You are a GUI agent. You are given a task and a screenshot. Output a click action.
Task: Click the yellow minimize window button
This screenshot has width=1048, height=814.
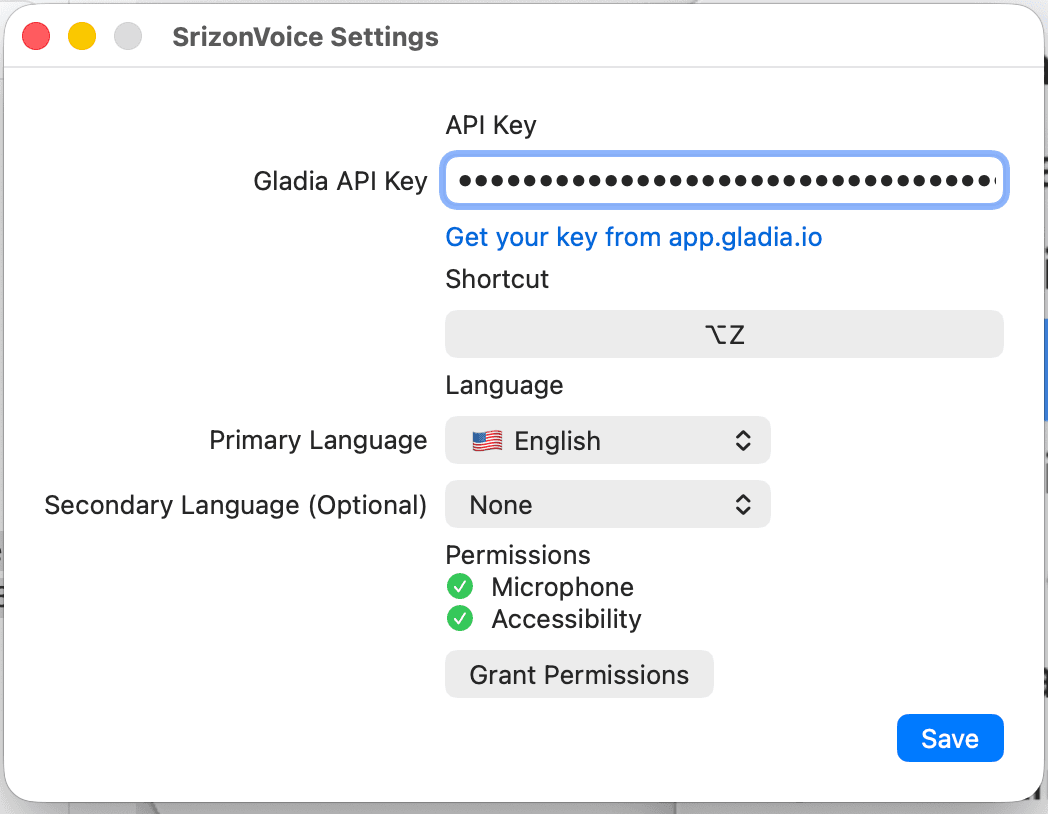coord(82,35)
